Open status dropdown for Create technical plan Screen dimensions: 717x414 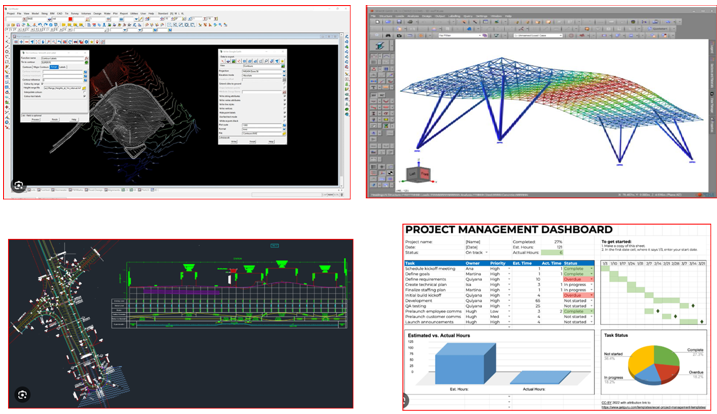pos(591,285)
